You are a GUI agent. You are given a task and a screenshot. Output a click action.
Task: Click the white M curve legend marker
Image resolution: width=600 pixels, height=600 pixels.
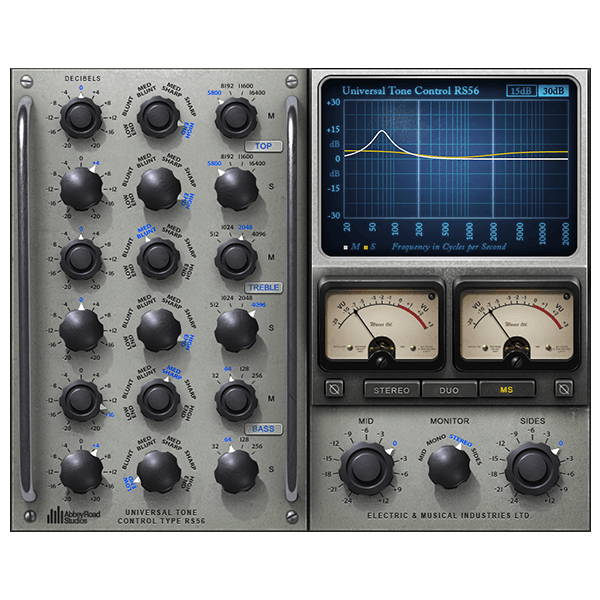click(346, 248)
